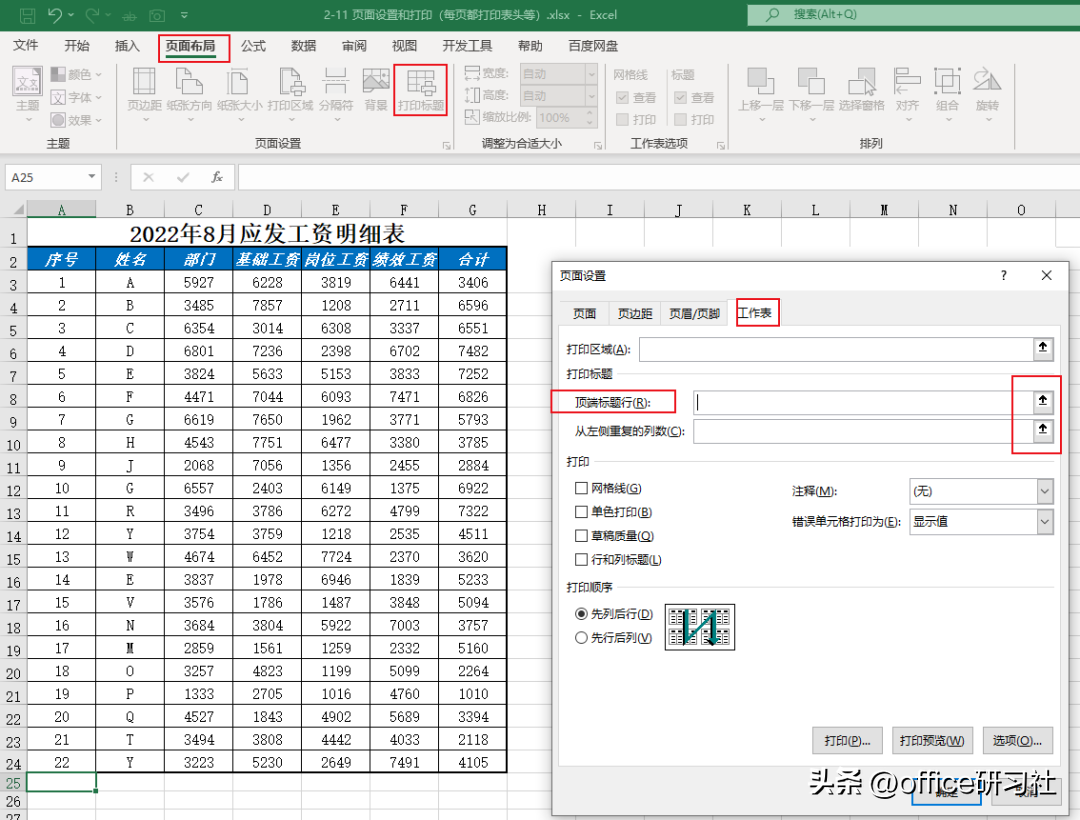Click the insert function fx icon

(217, 177)
